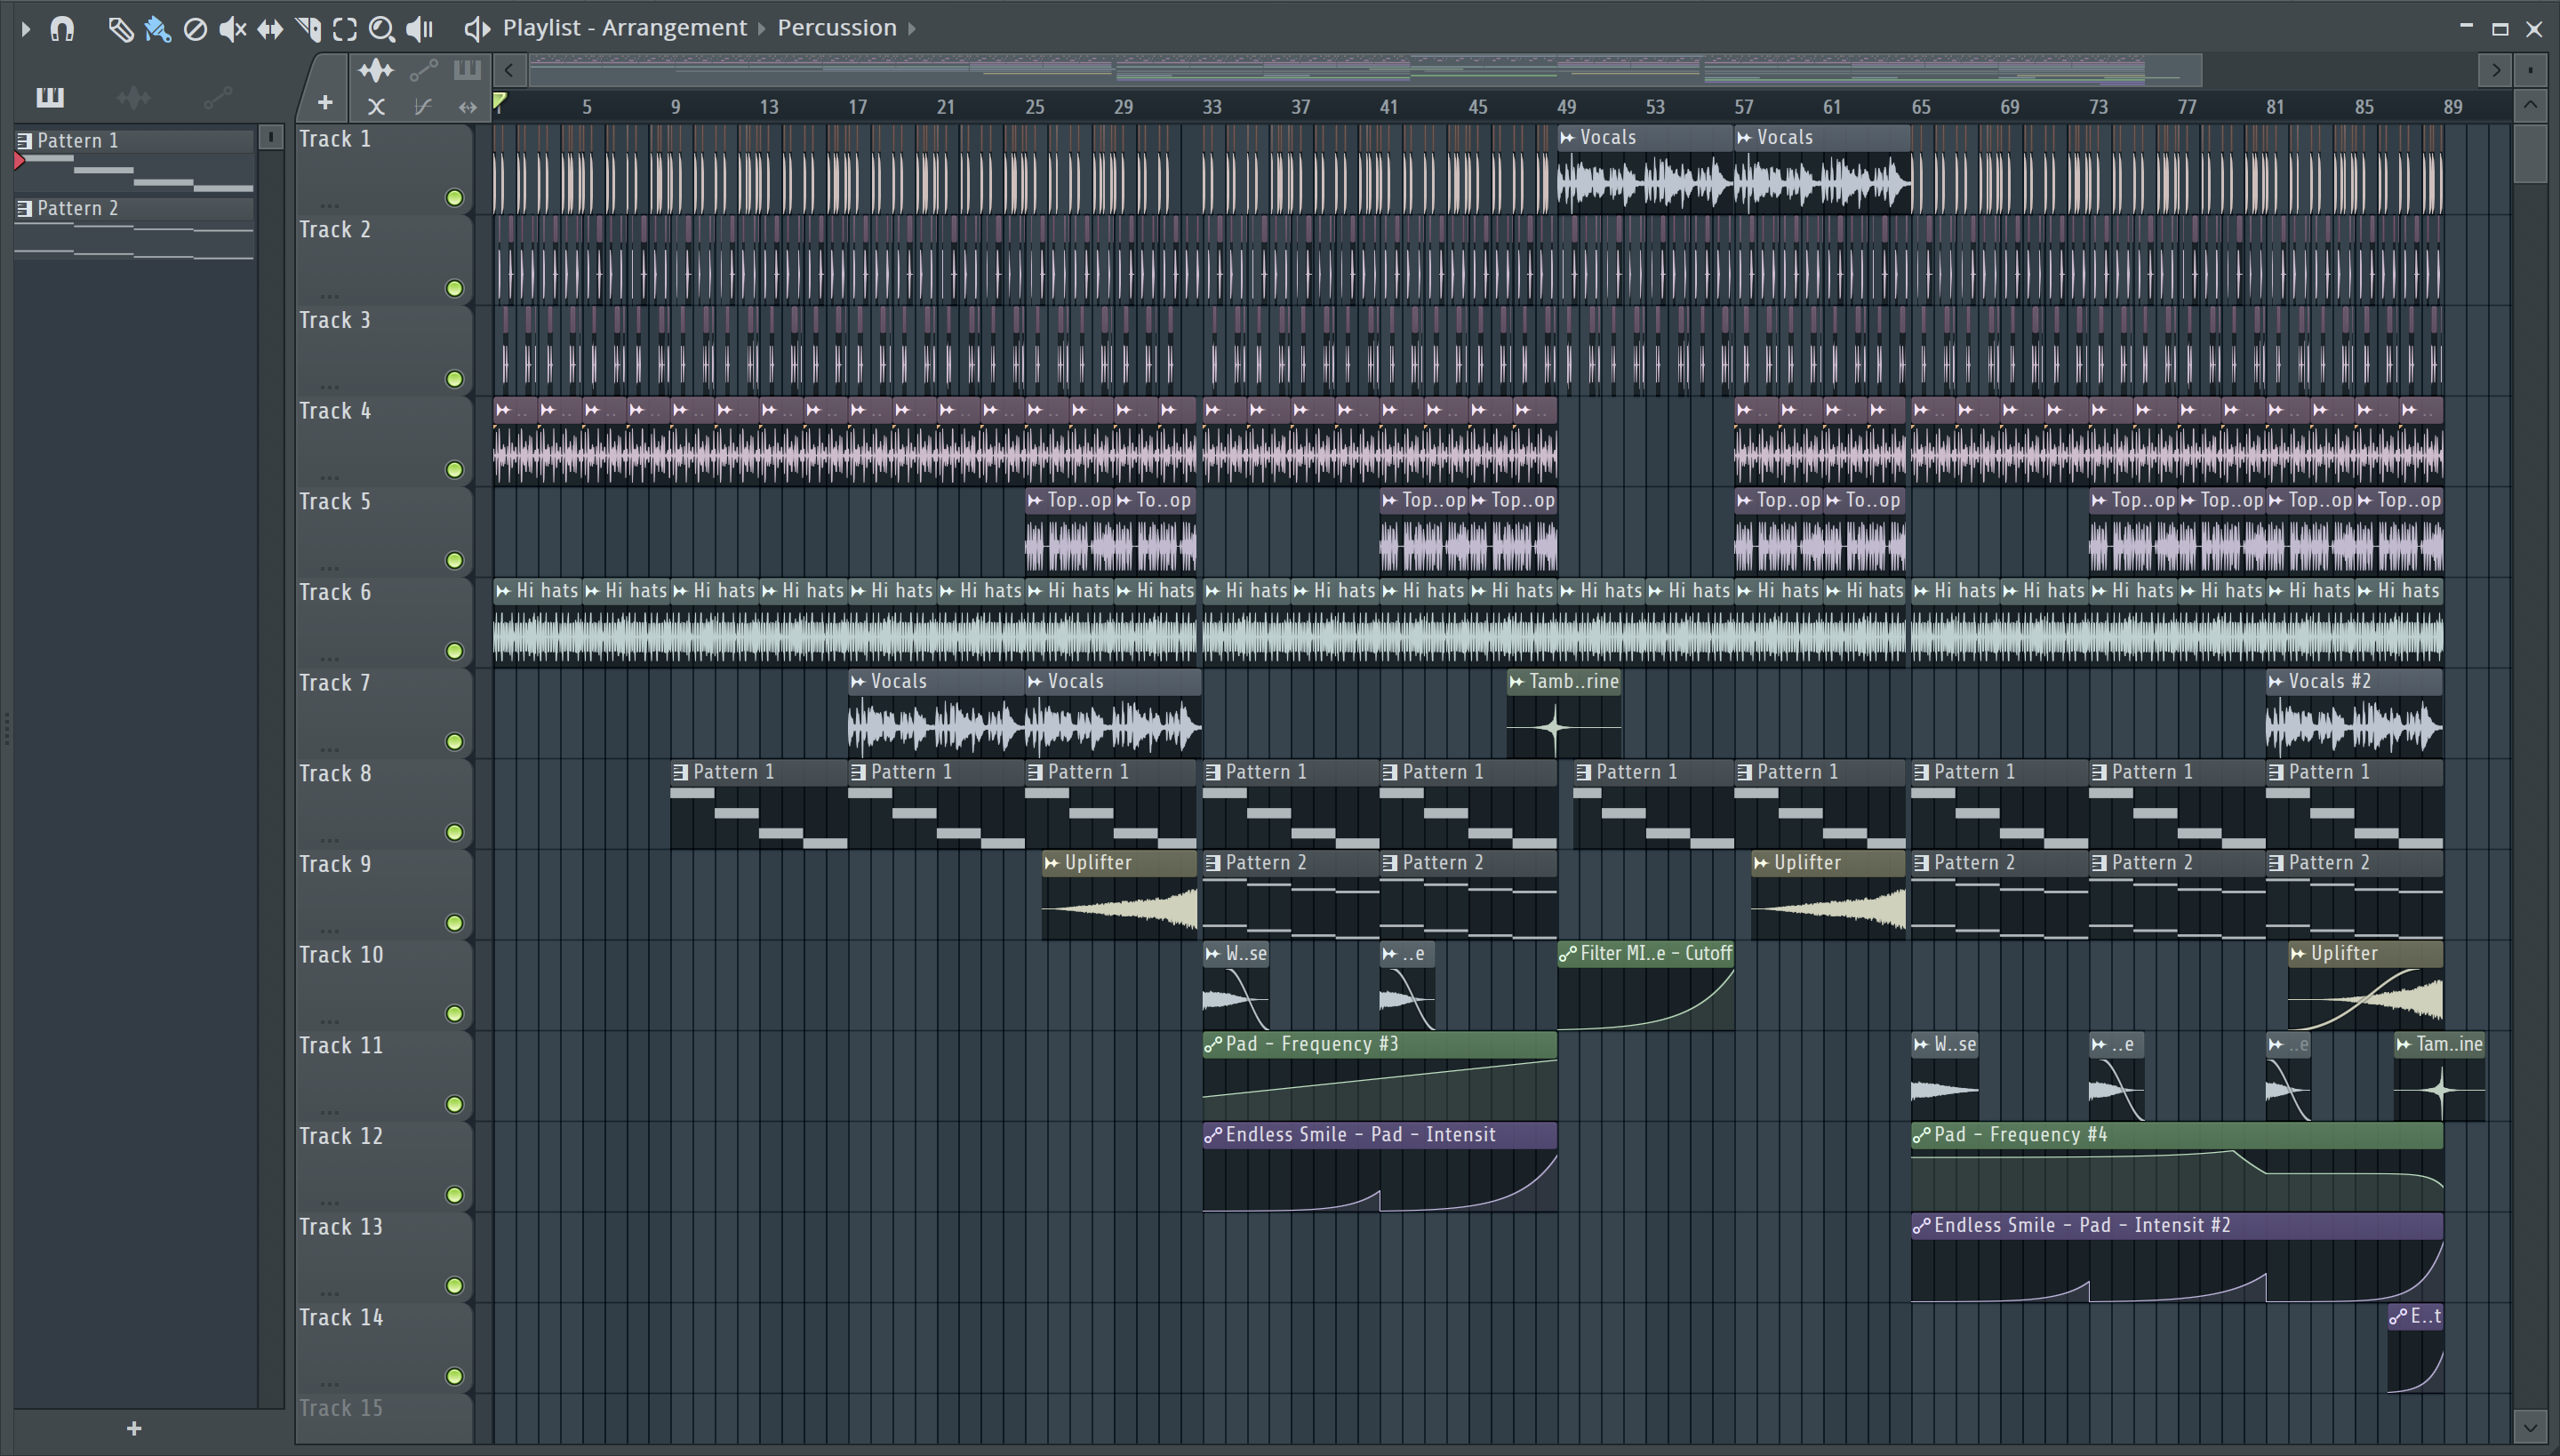2560x1456 pixels.
Task: Click the small dot button beside the timeline scrollbar's right arrow
Action: [x=2531, y=70]
